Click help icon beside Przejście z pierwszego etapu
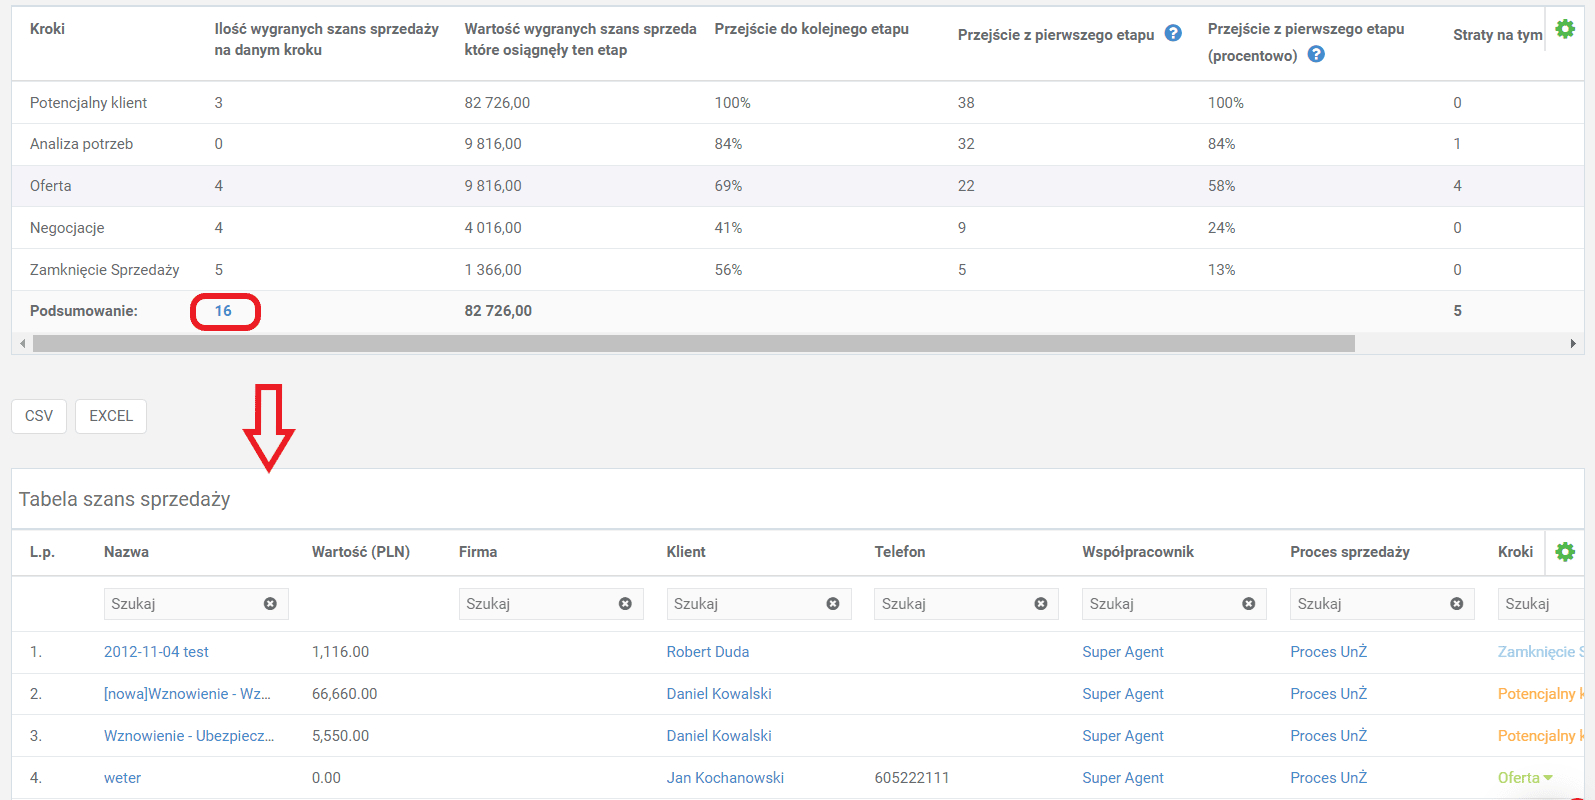Screen dimensions: 1595x800 pyautogui.click(x=1173, y=34)
